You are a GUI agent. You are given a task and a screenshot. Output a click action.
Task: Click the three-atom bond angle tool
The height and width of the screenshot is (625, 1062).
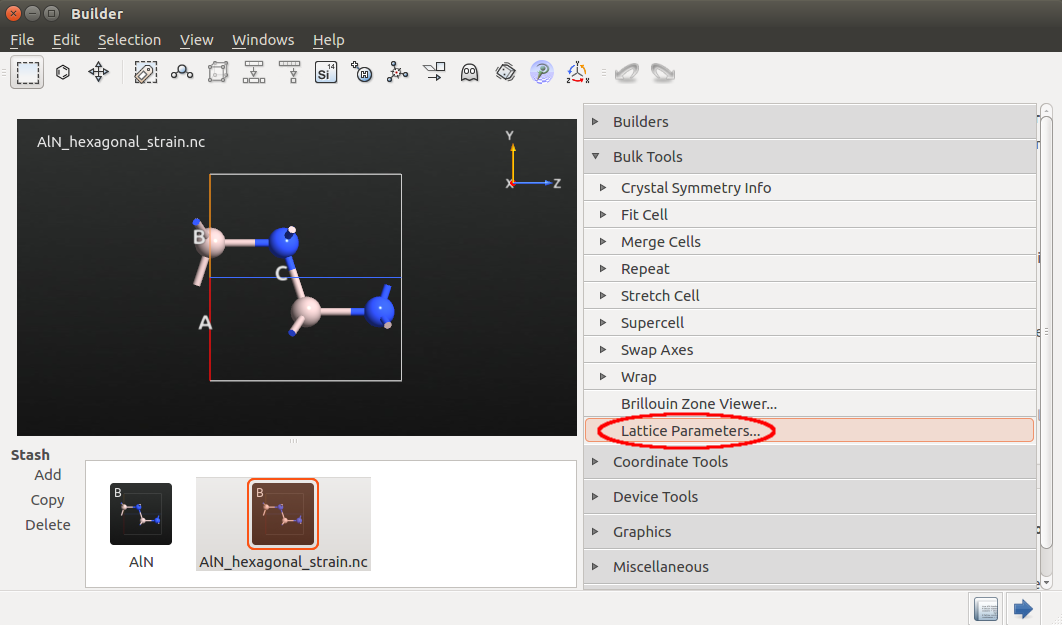tap(182, 72)
